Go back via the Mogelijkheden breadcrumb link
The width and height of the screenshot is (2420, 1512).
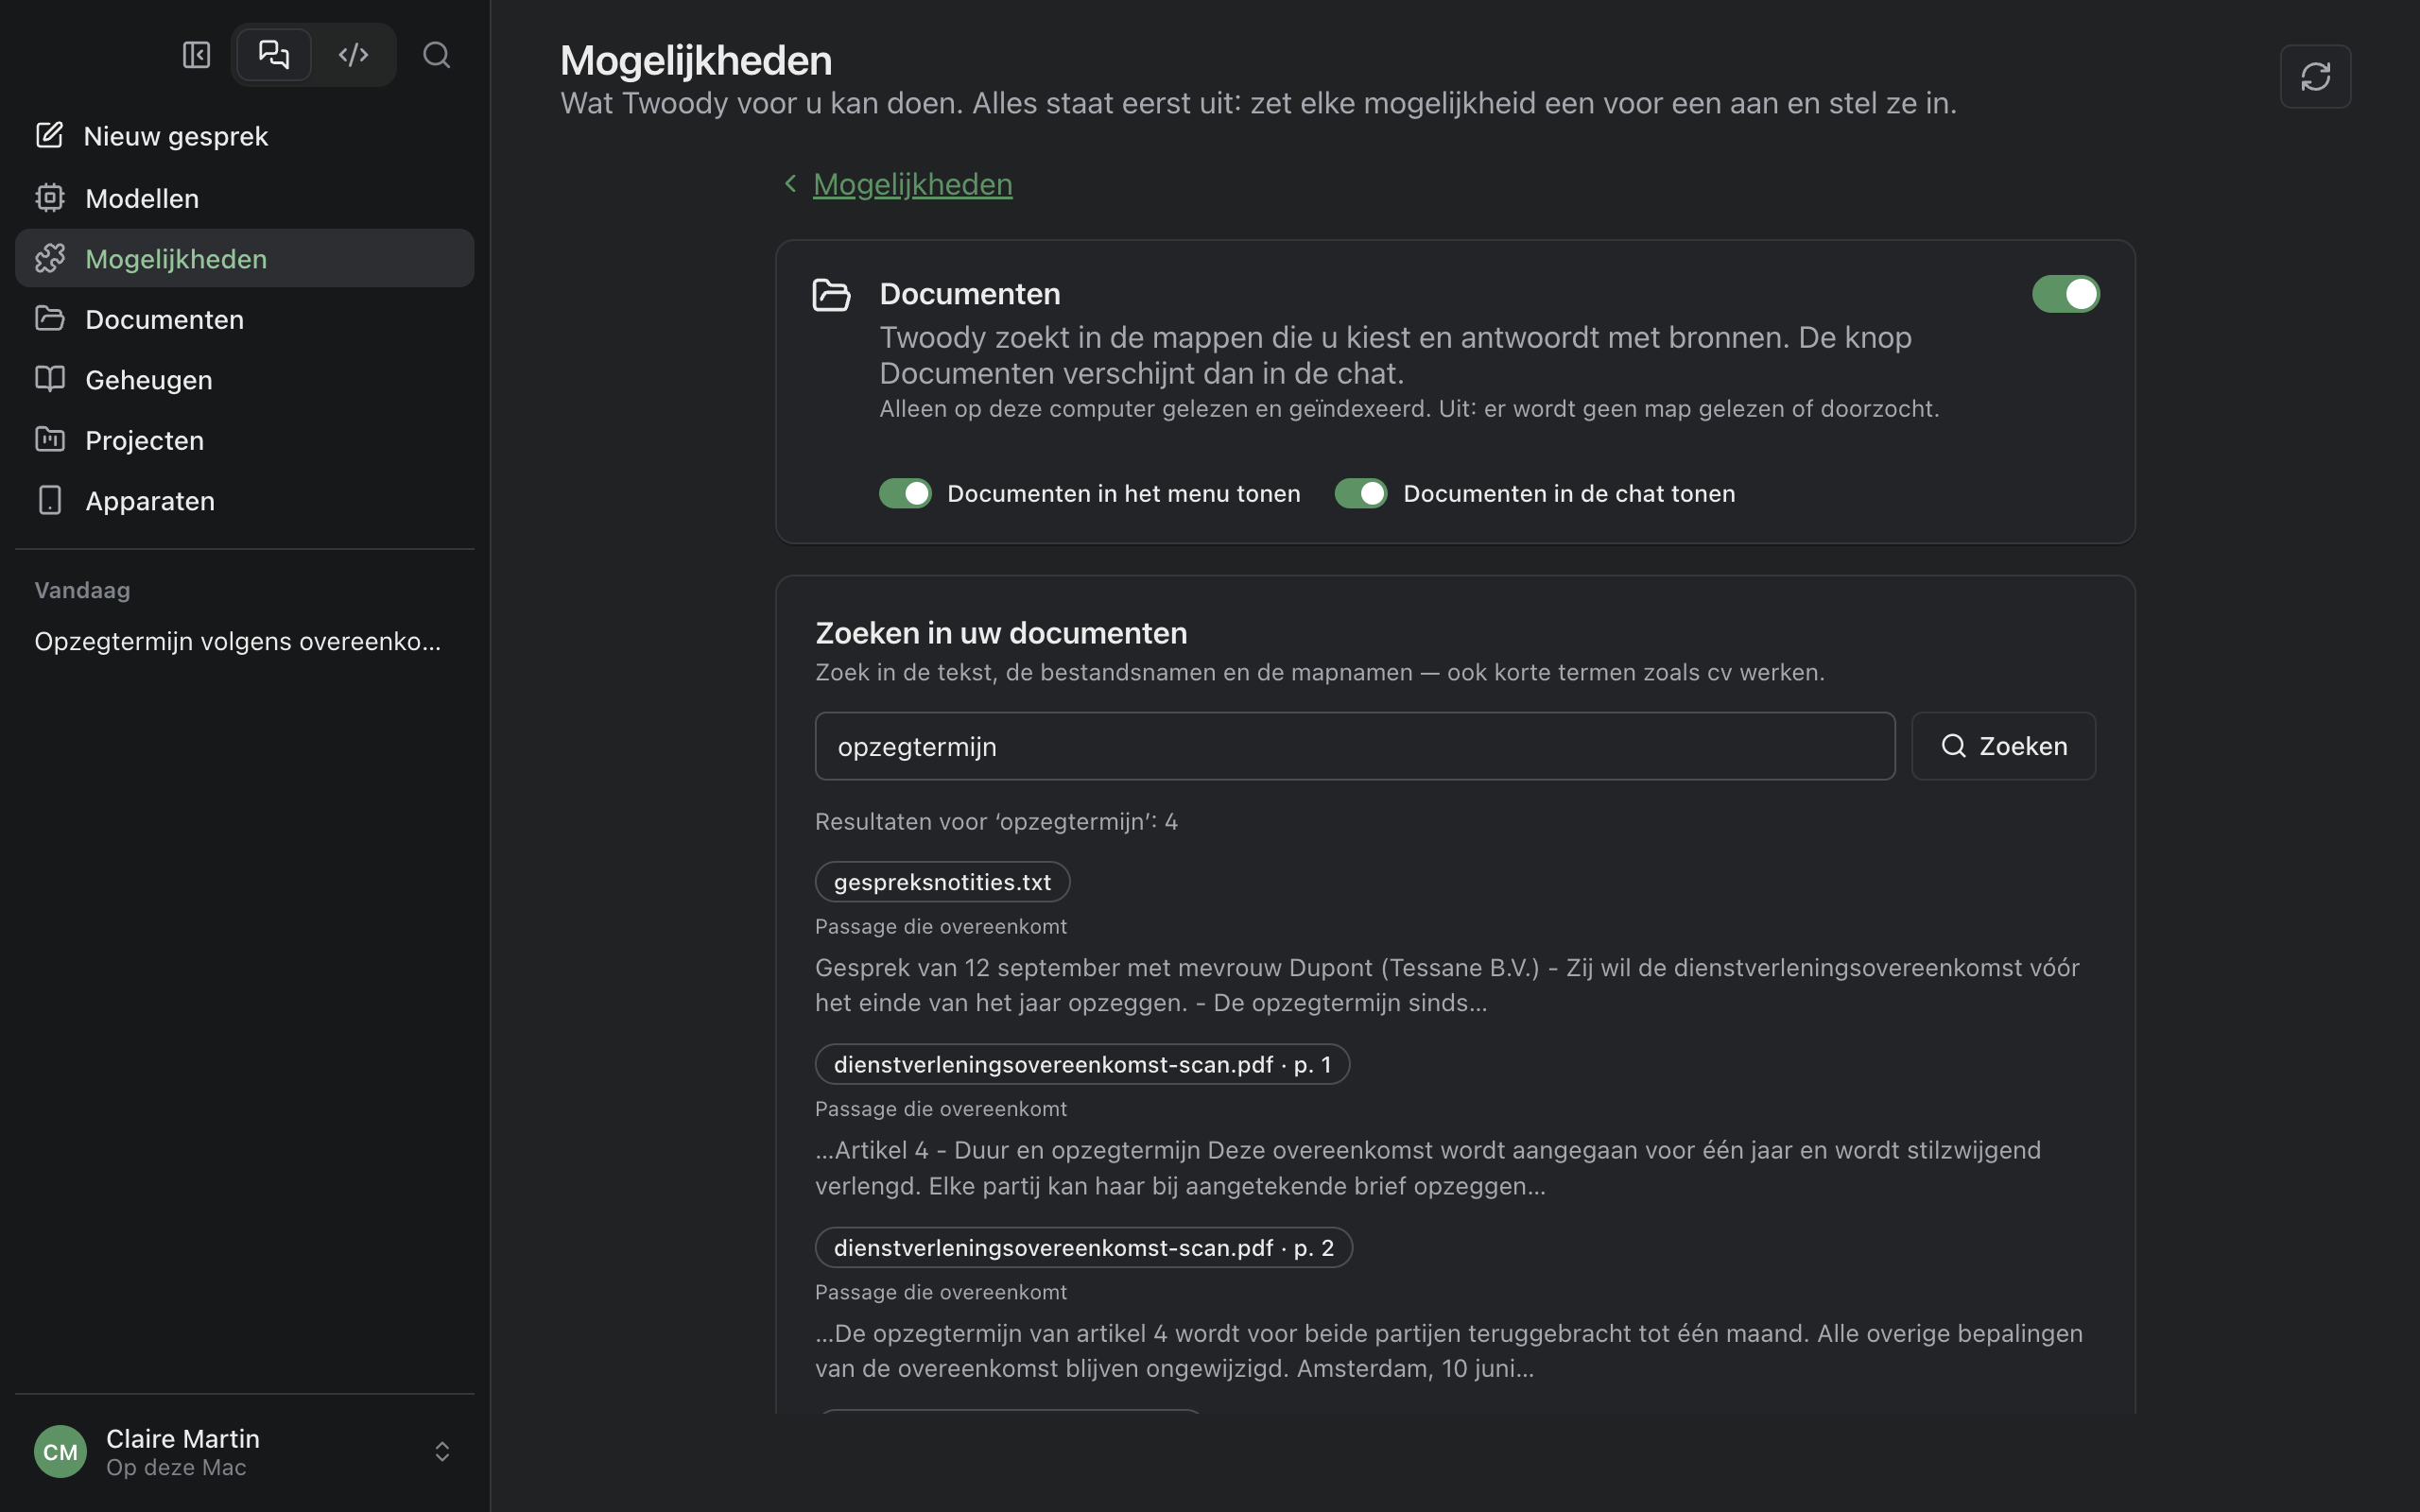tap(912, 184)
